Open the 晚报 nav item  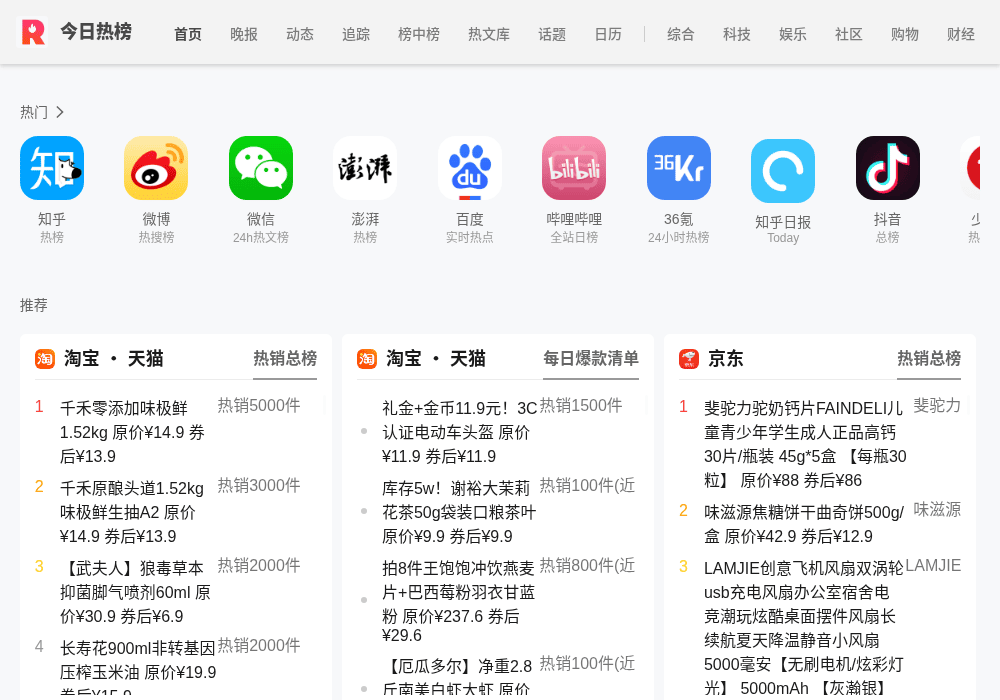click(244, 34)
